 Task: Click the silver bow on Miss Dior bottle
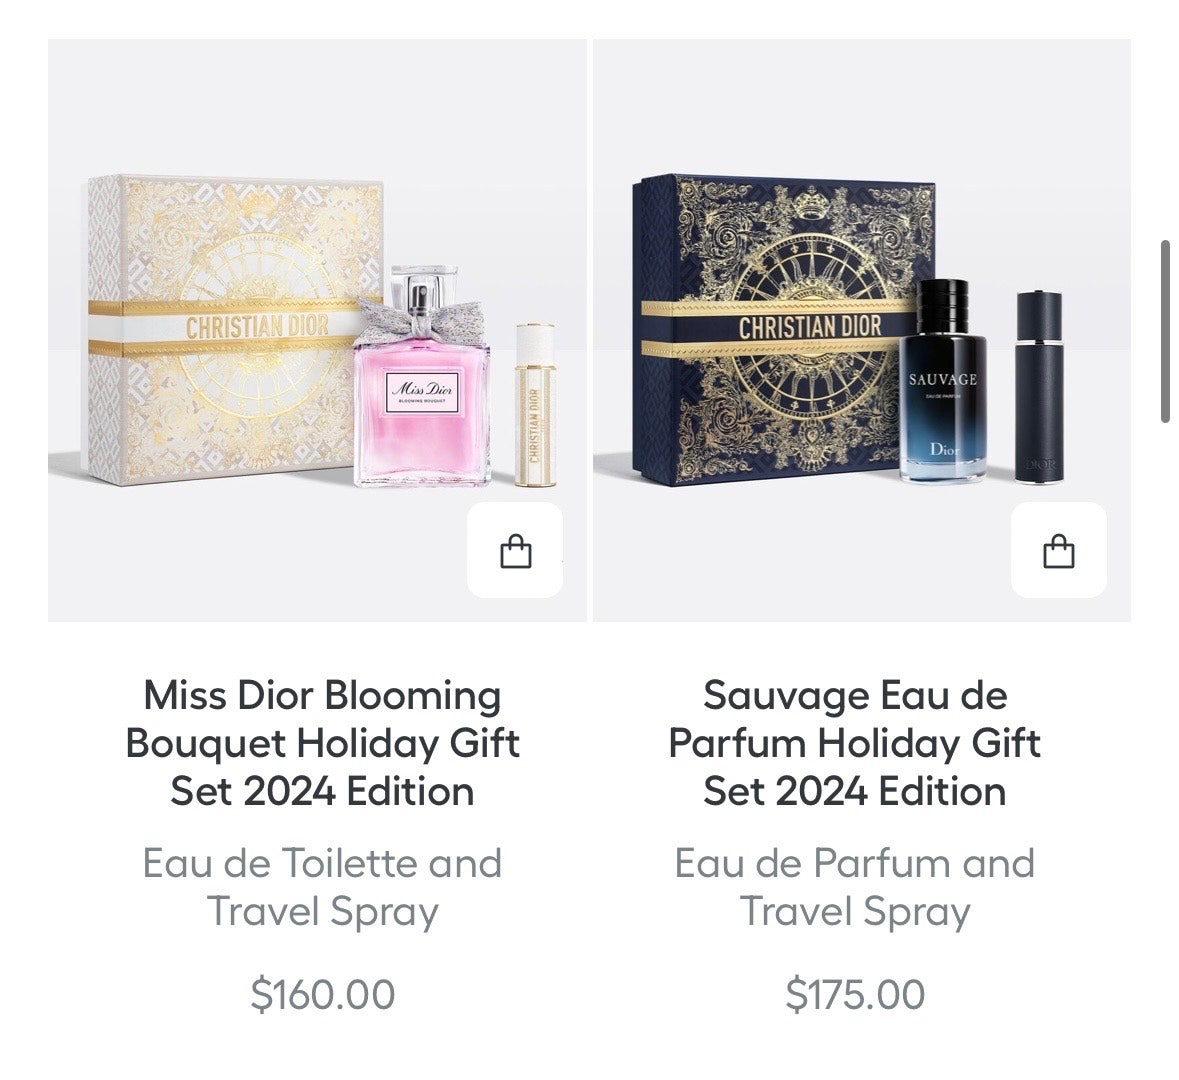[420, 316]
